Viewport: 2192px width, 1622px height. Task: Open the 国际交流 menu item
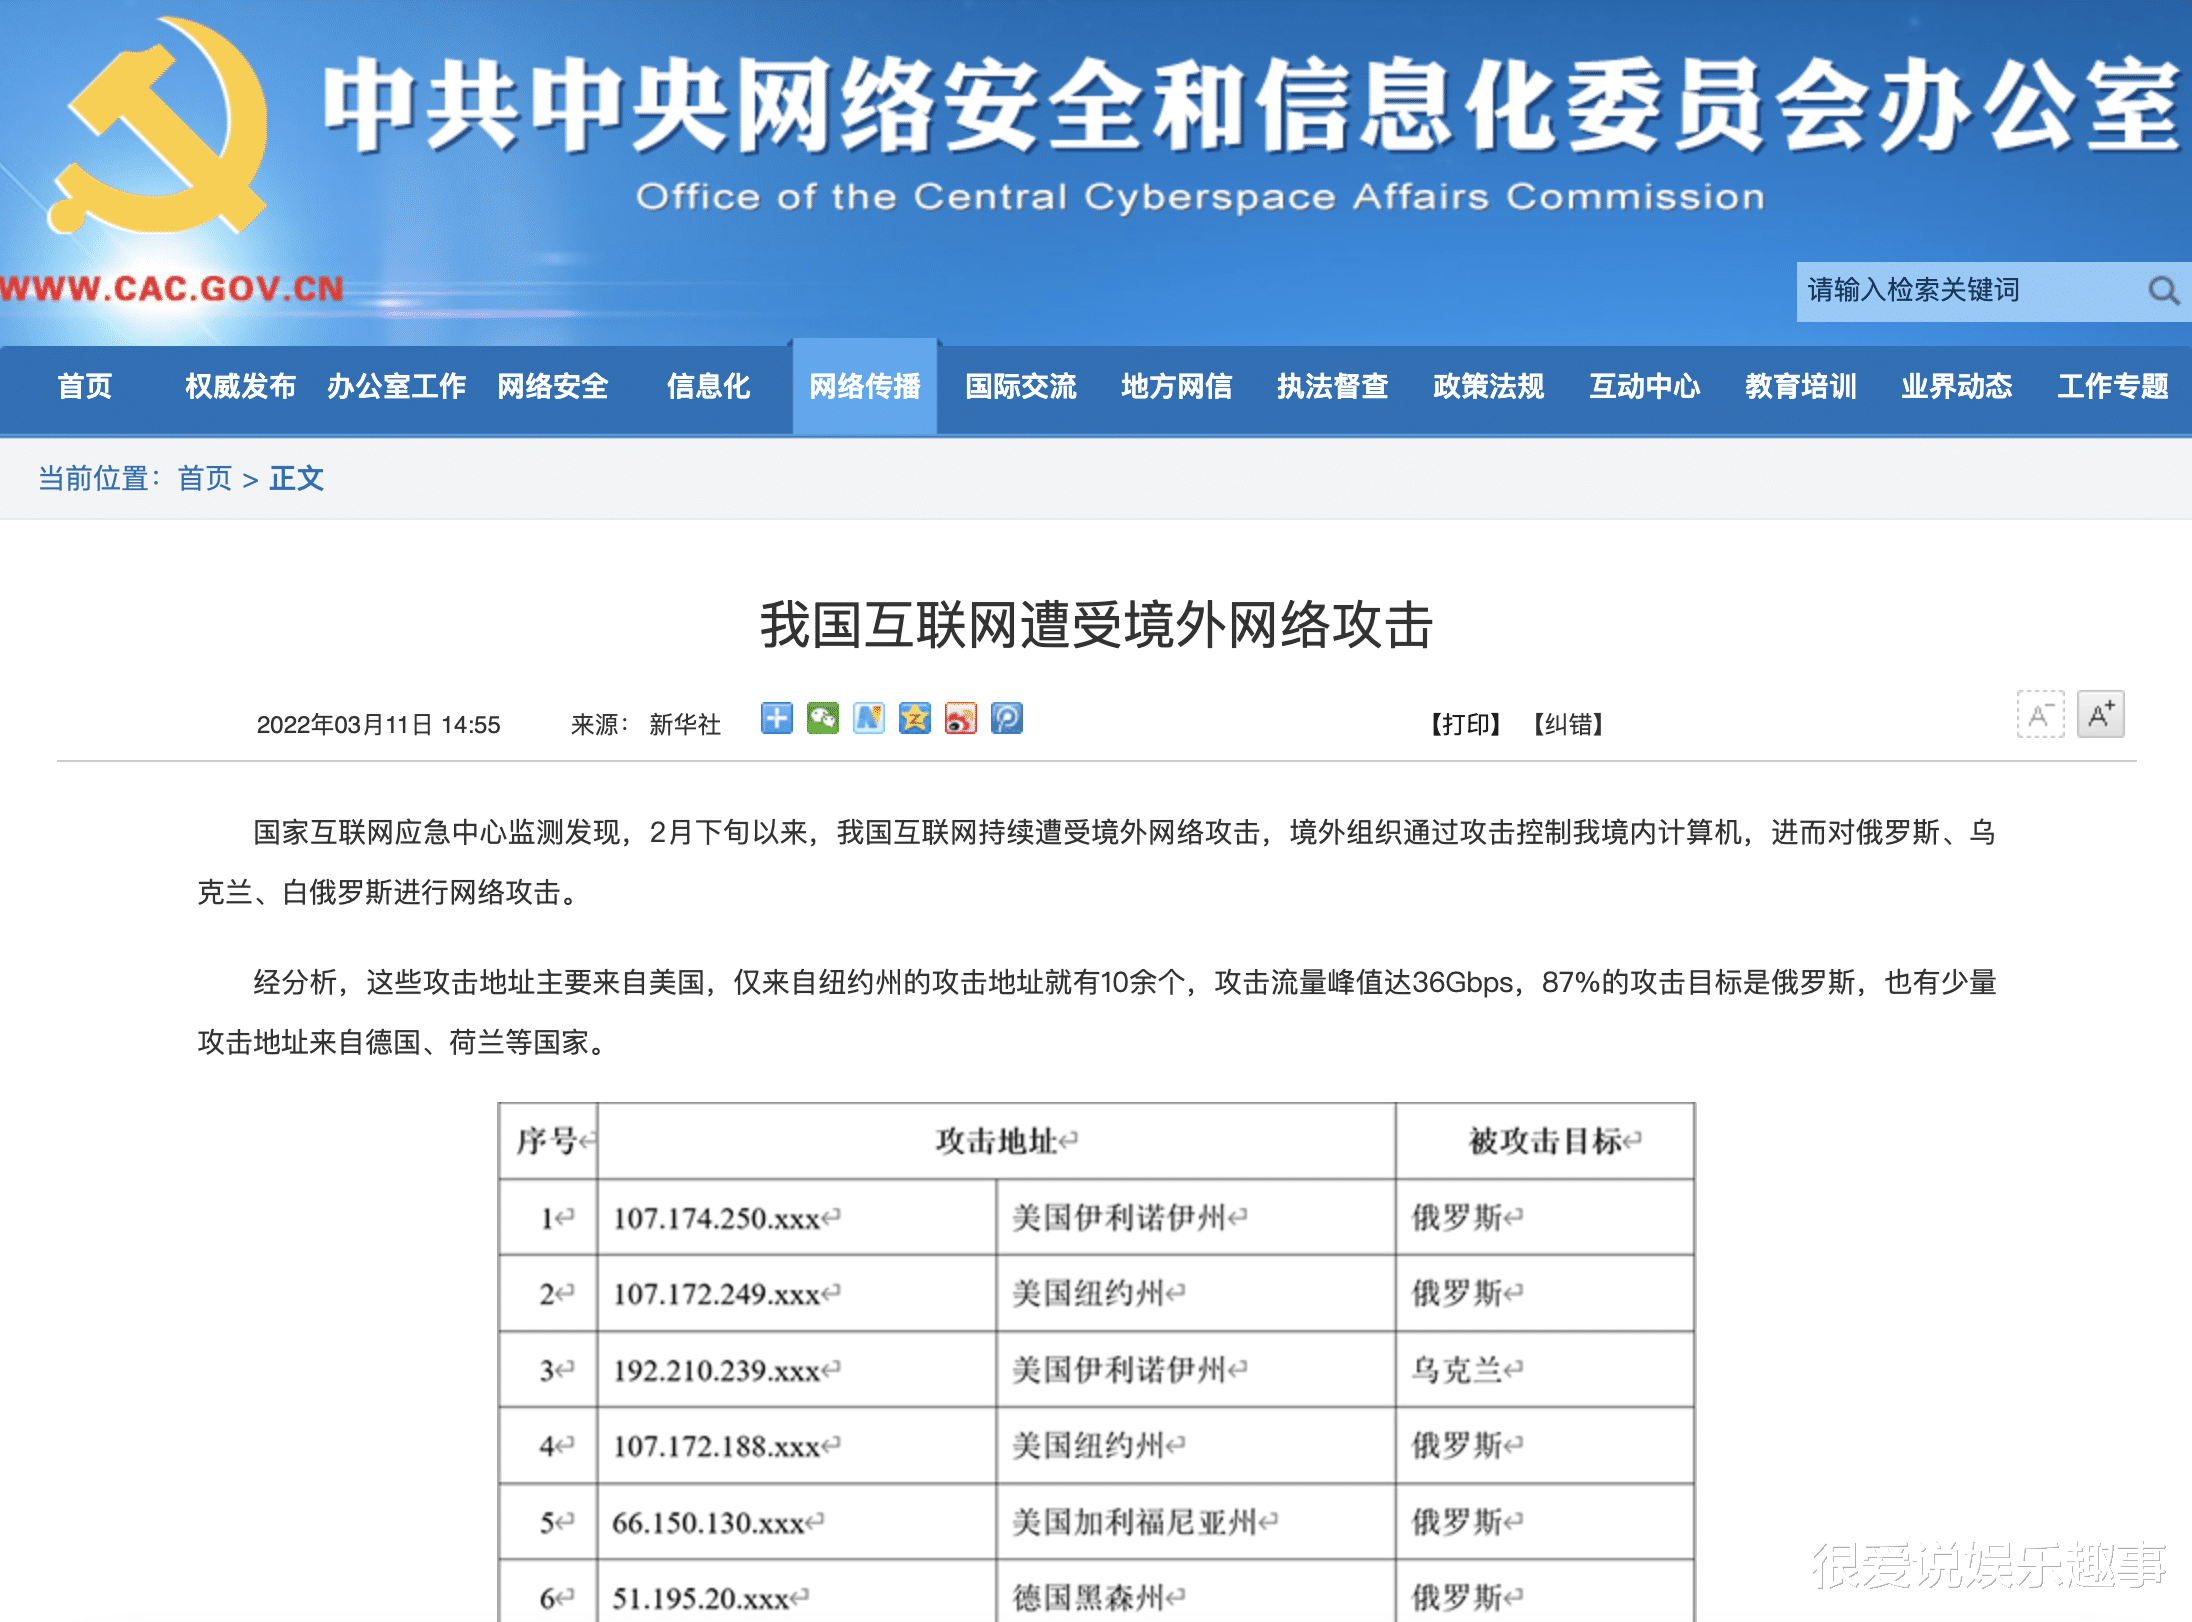point(1021,386)
